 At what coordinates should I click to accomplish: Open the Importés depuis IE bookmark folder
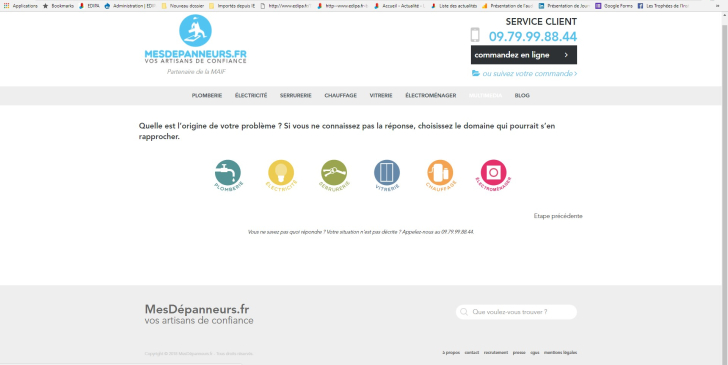pos(232,6)
